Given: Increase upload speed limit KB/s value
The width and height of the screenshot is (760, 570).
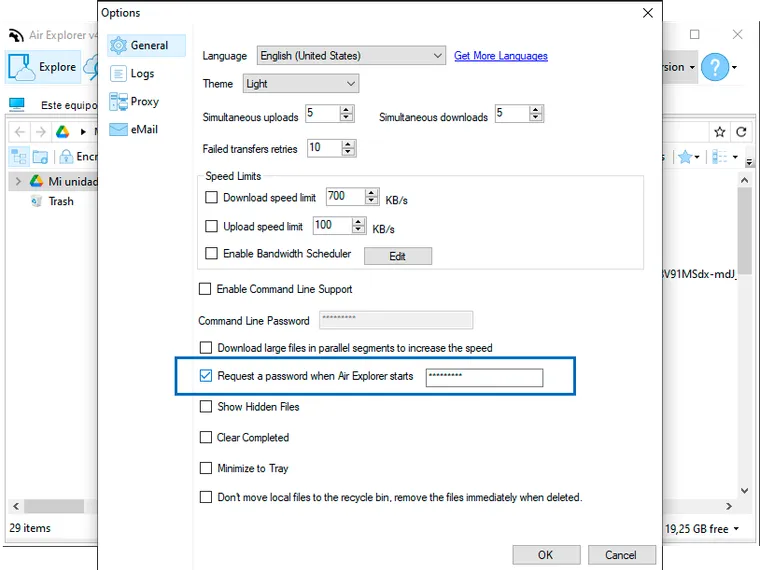Looking at the screenshot, I should tap(358, 222).
